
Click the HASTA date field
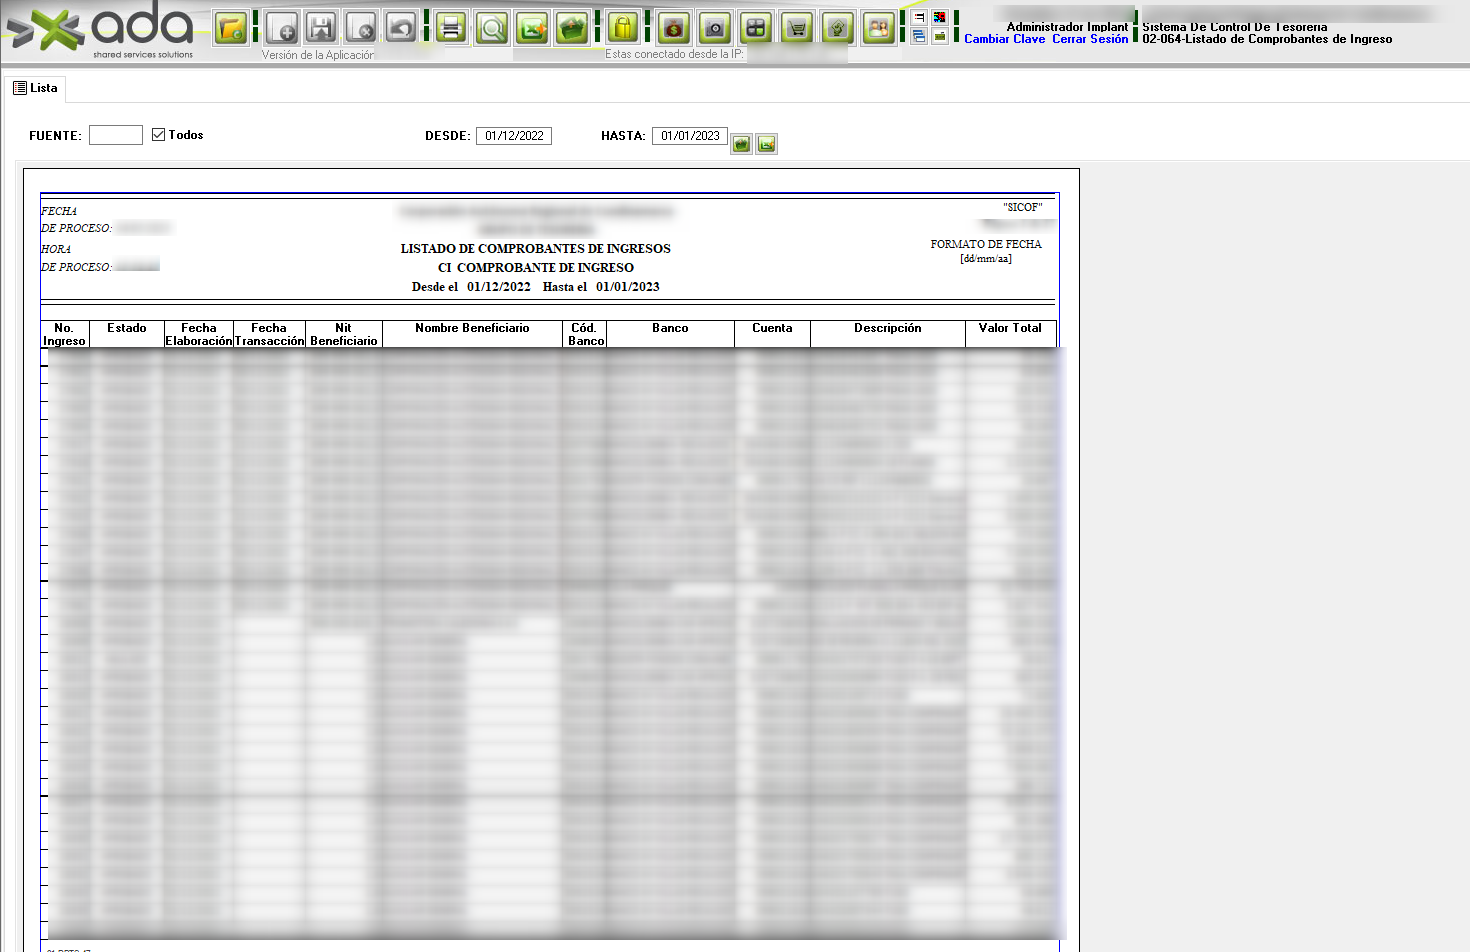point(690,136)
